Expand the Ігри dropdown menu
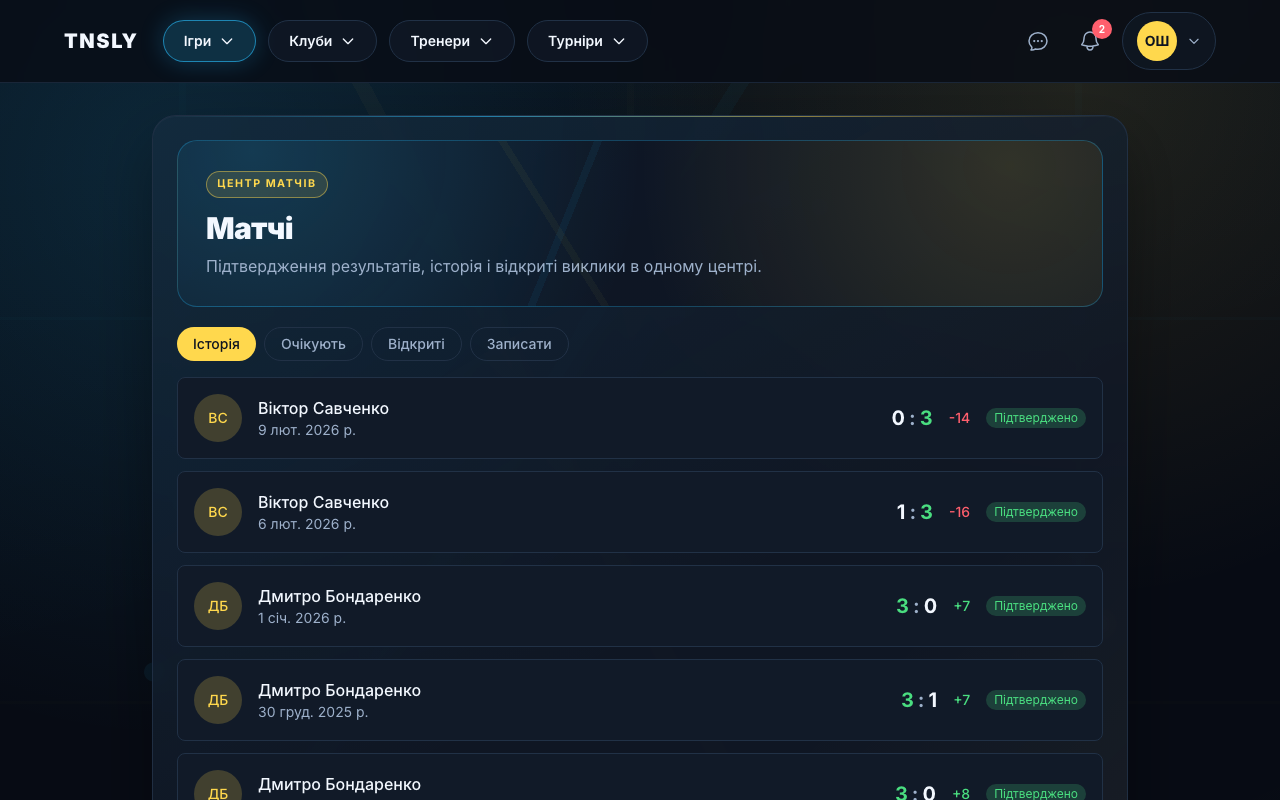This screenshot has width=1280, height=800. click(209, 41)
